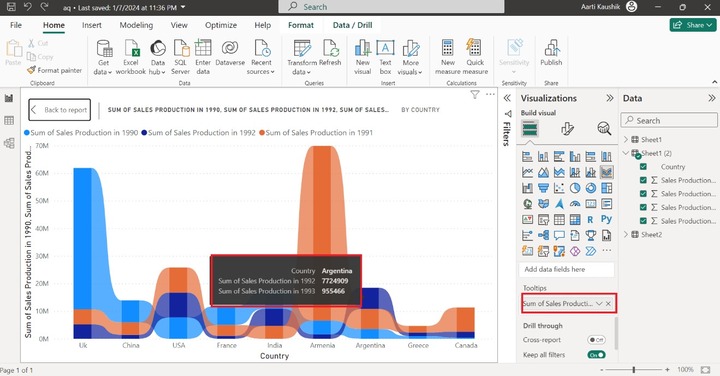720x376 pixels.
Task: Open the Recent sources dropdown
Action: point(261,57)
